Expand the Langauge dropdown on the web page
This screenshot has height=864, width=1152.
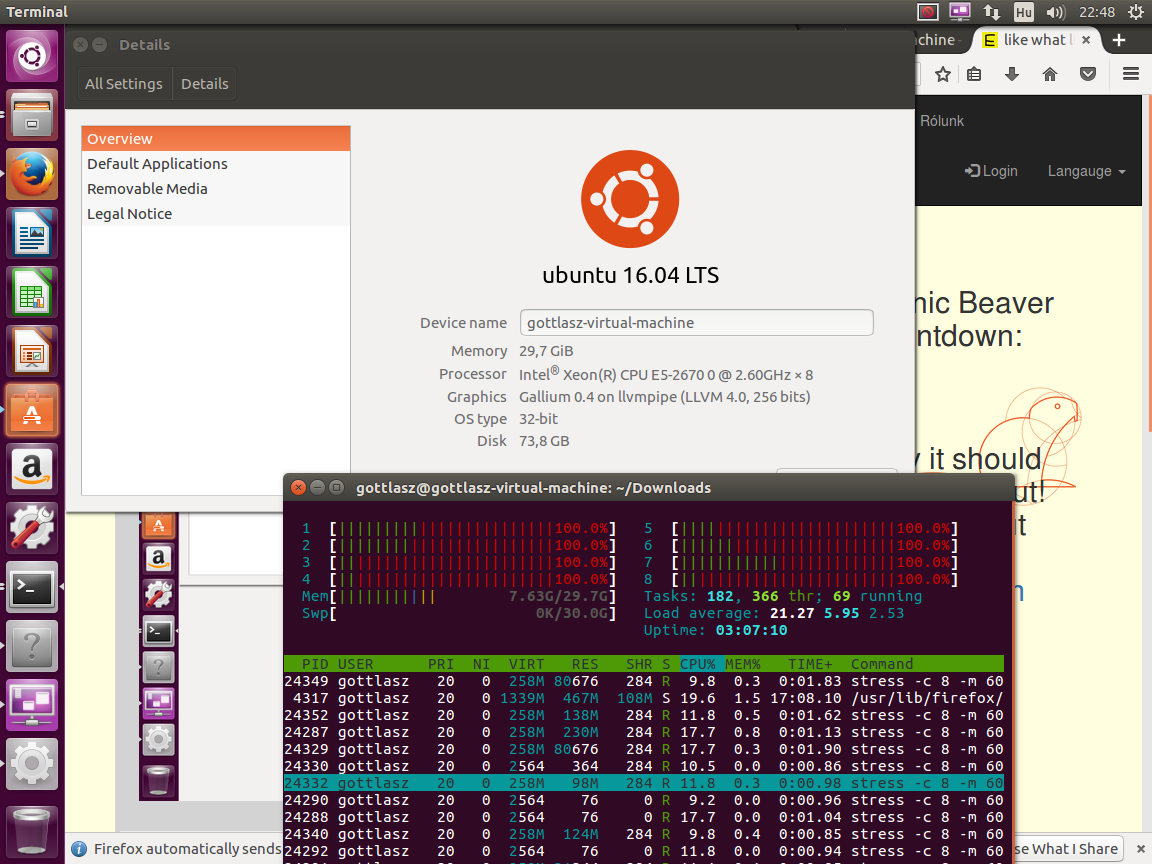pyautogui.click(x=1087, y=171)
